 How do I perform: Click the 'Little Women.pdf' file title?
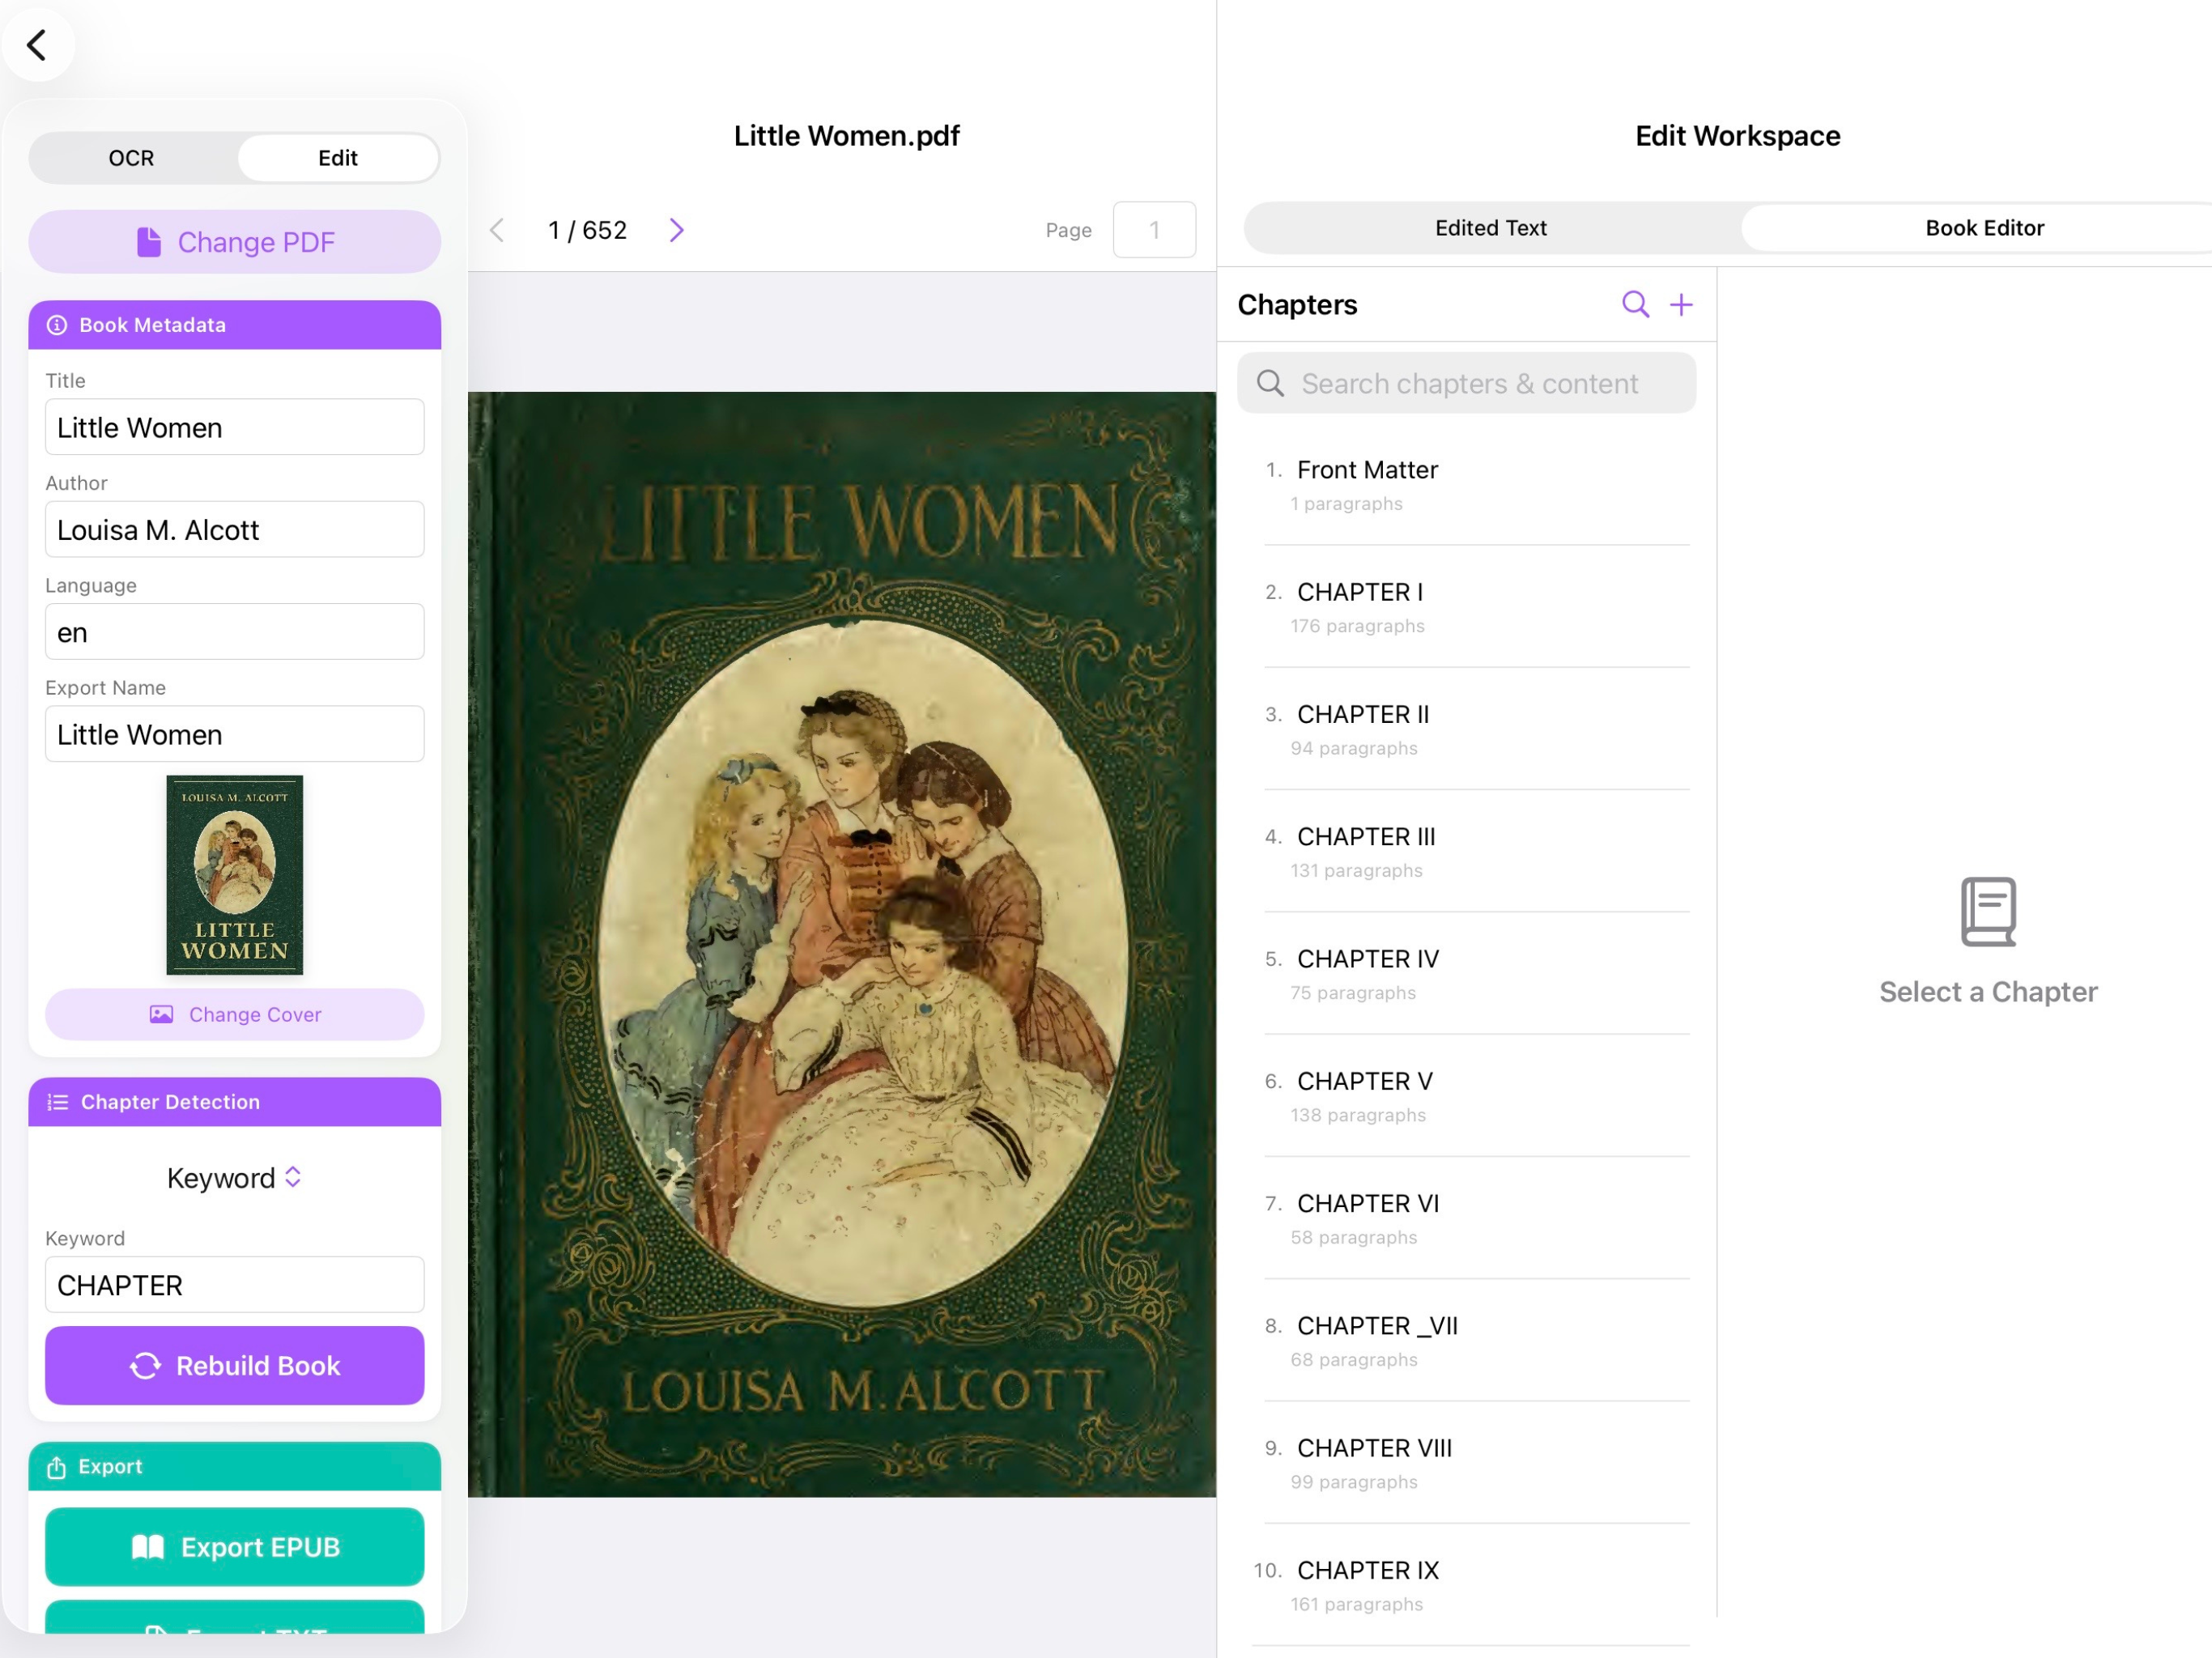tap(846, 136)
